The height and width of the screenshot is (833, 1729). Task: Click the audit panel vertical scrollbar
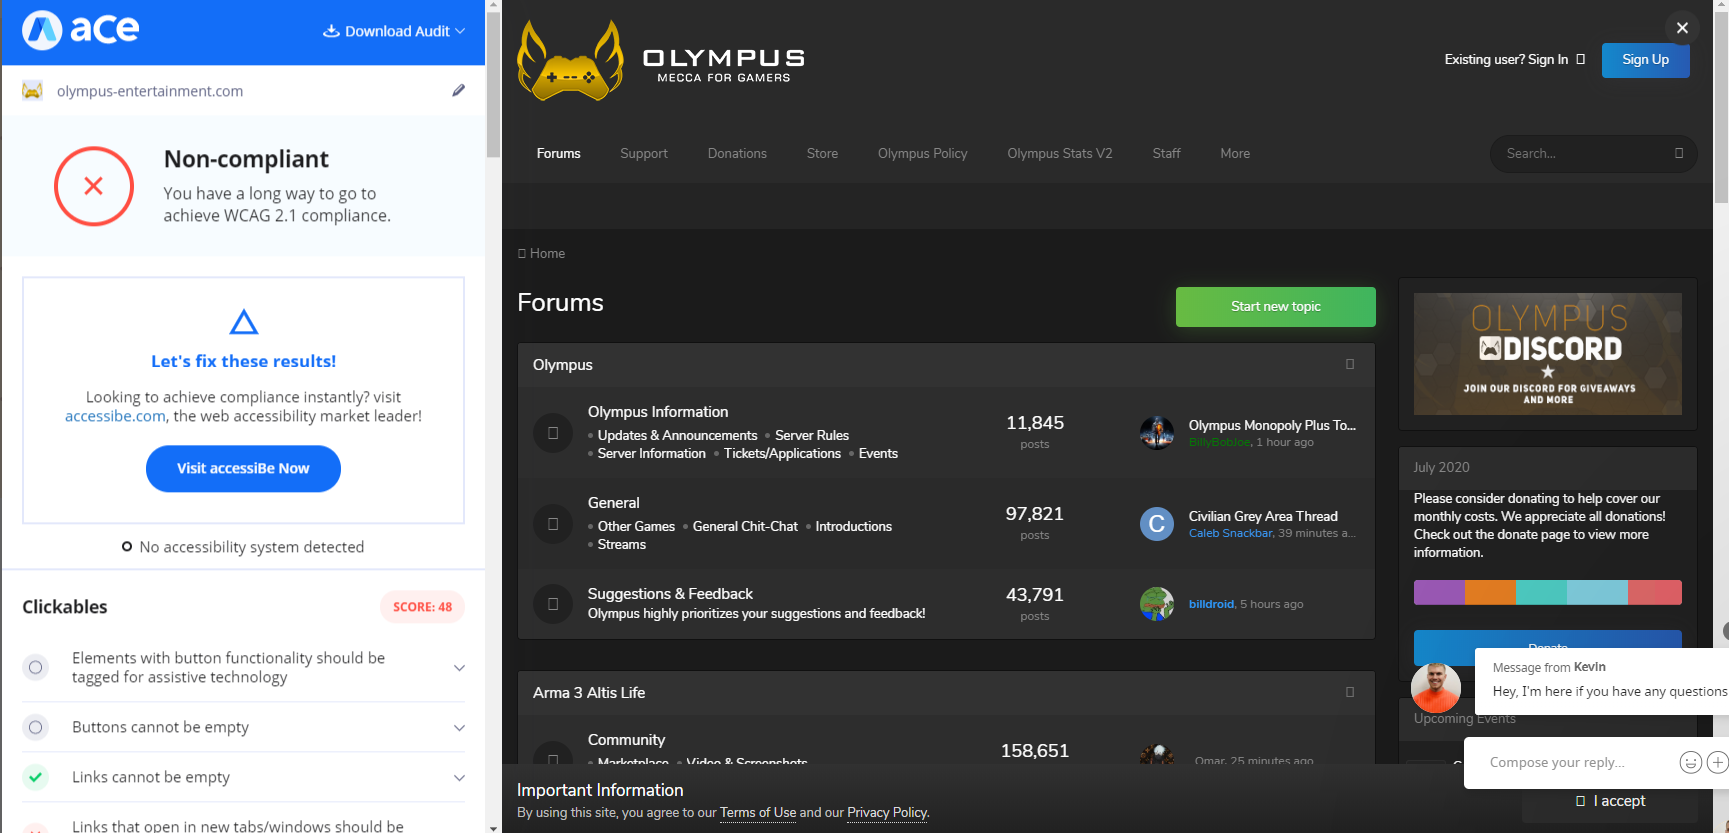click(493, 85)
